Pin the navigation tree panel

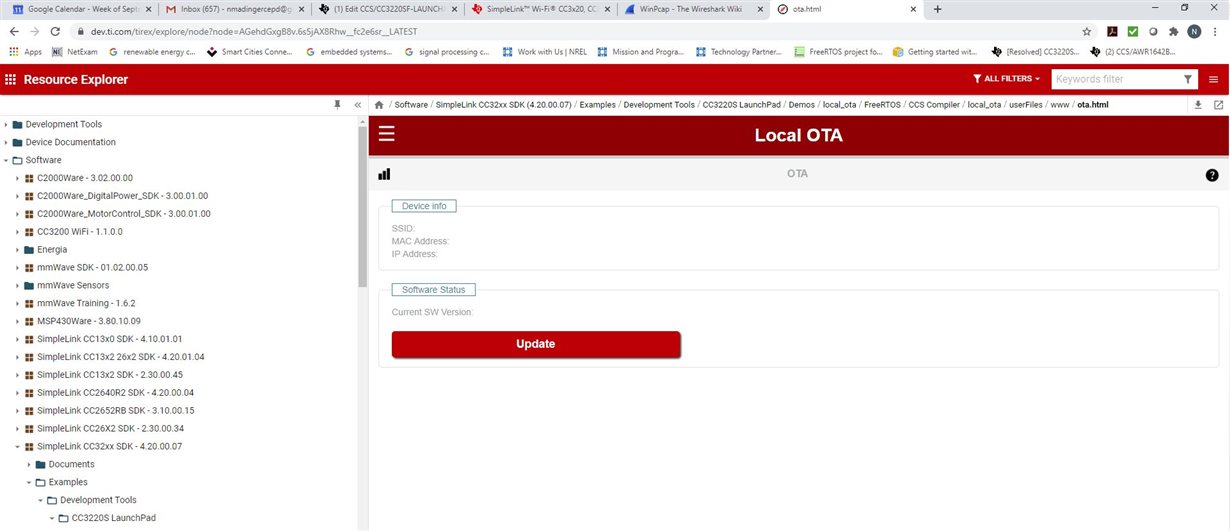click(x=338, y=104)
